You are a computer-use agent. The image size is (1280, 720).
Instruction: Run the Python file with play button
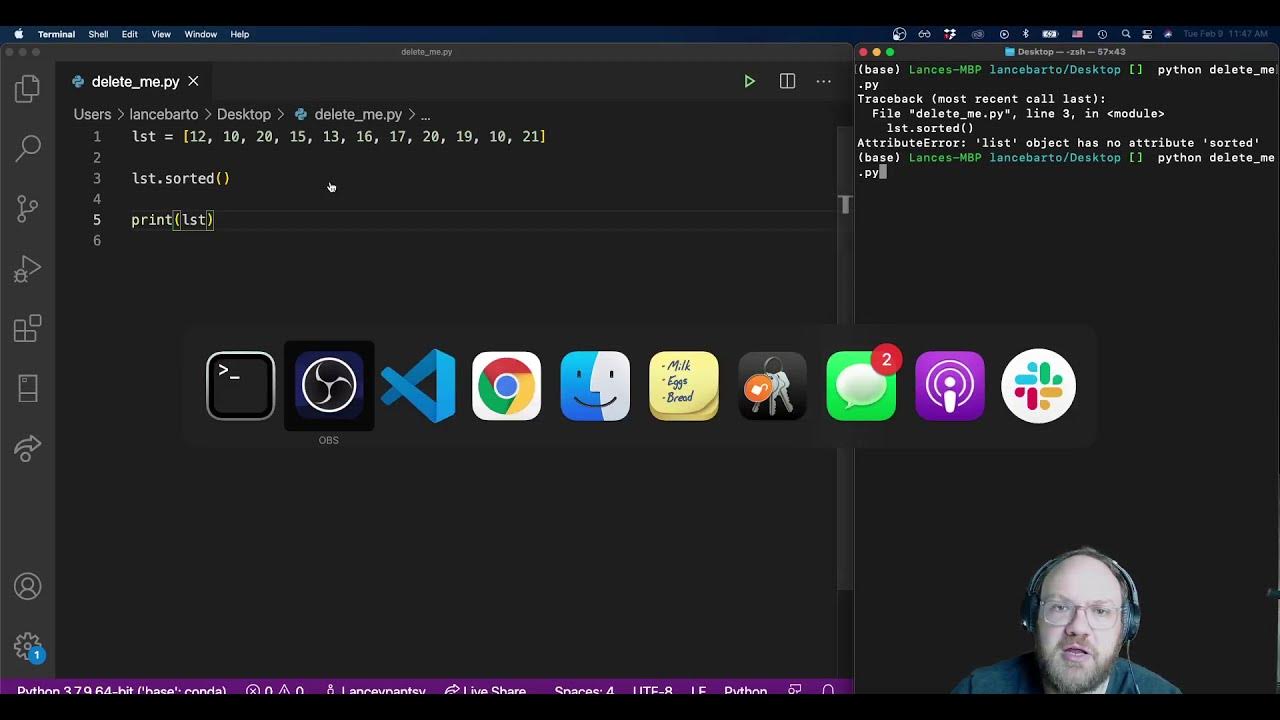[749, 82]
